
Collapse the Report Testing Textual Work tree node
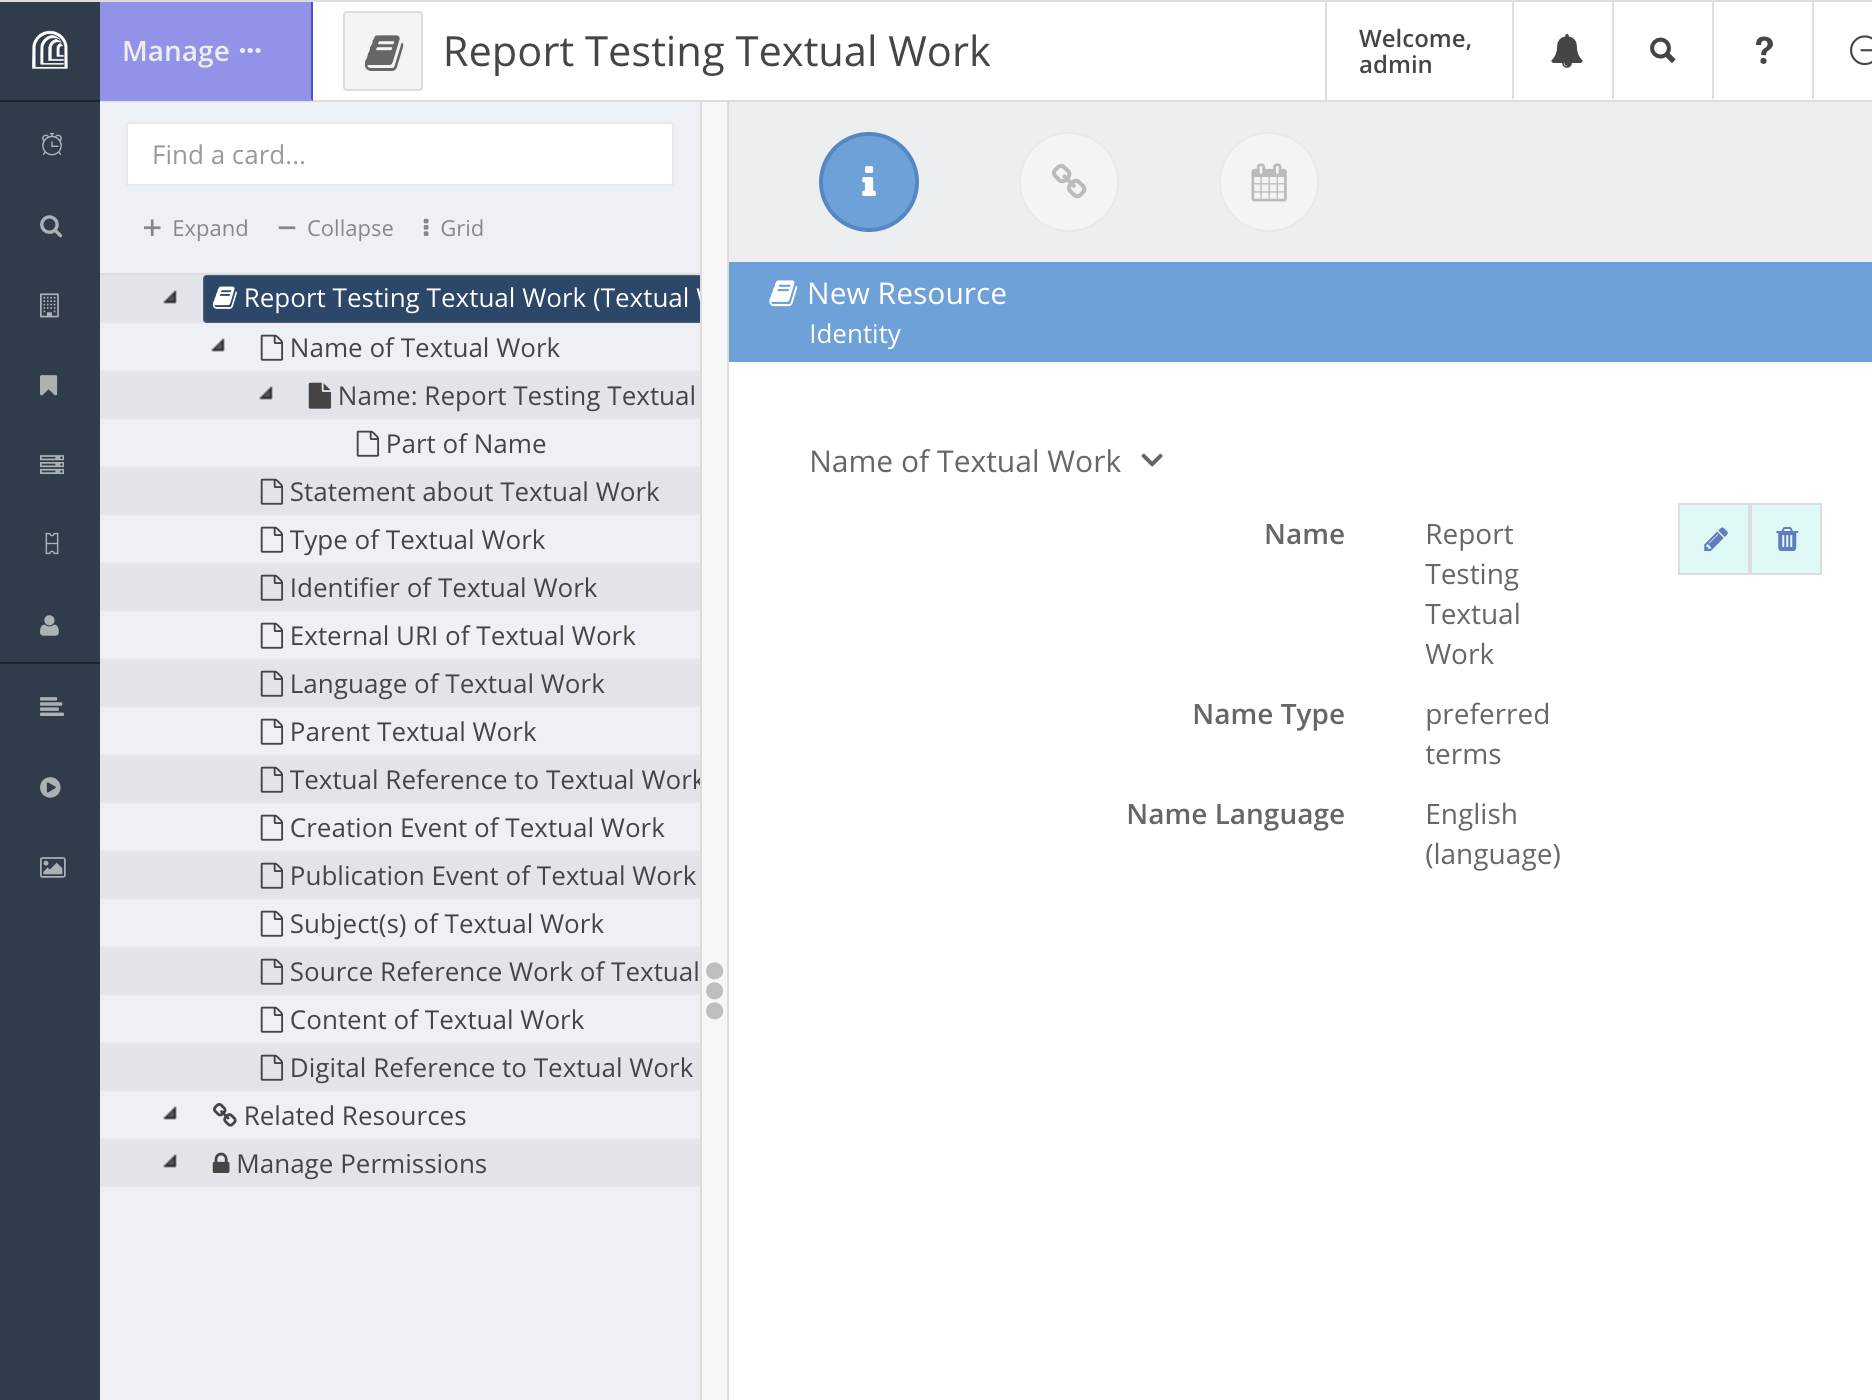click(168, 297)
